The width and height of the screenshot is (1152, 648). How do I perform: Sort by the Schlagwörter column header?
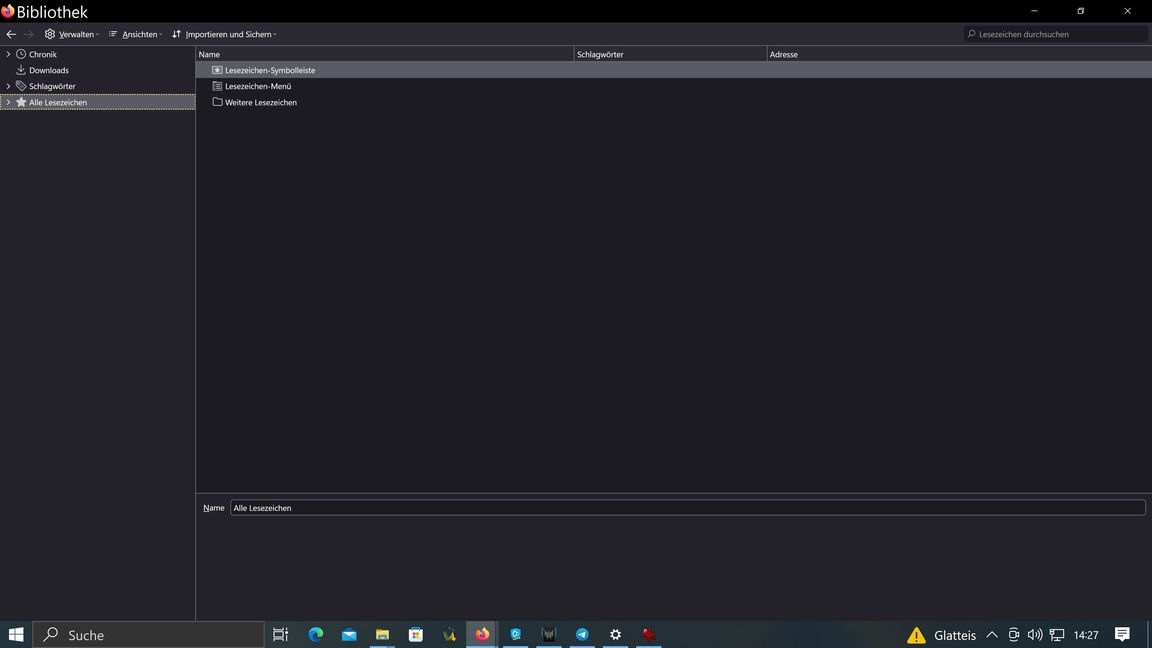click(670, 54)
